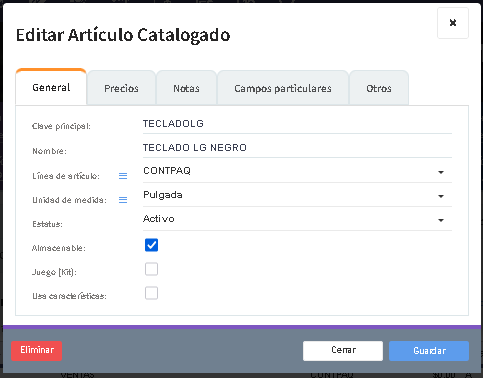Open the Línea de artículo list icon

tap(123, 176)
